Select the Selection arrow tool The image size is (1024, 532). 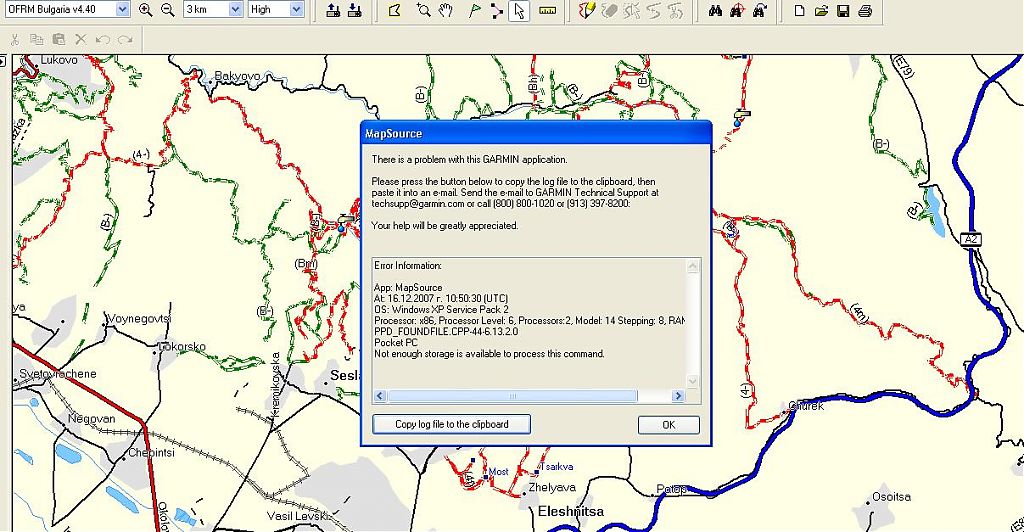coord(519,10)
